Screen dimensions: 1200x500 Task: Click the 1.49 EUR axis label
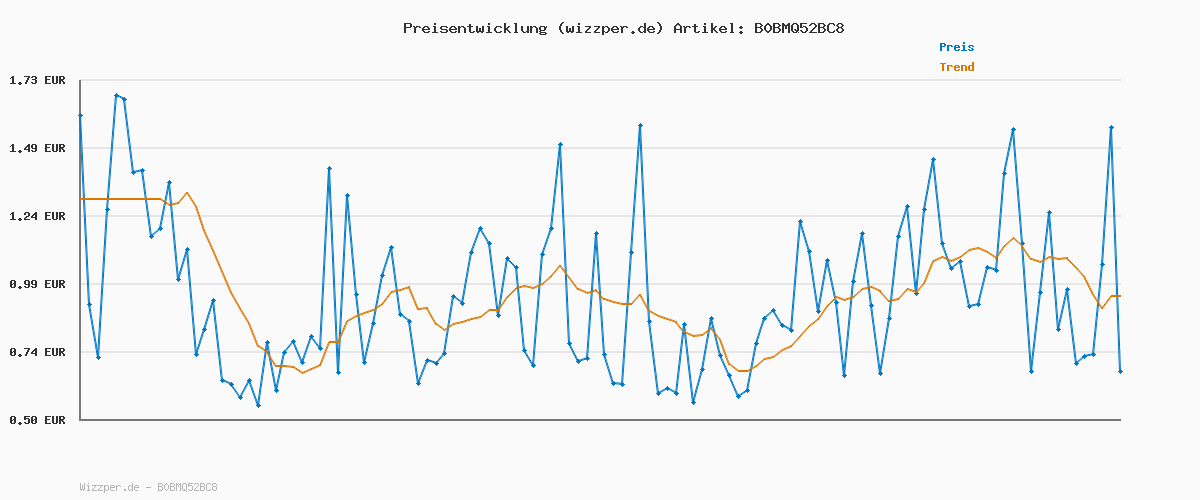point(37,148)
